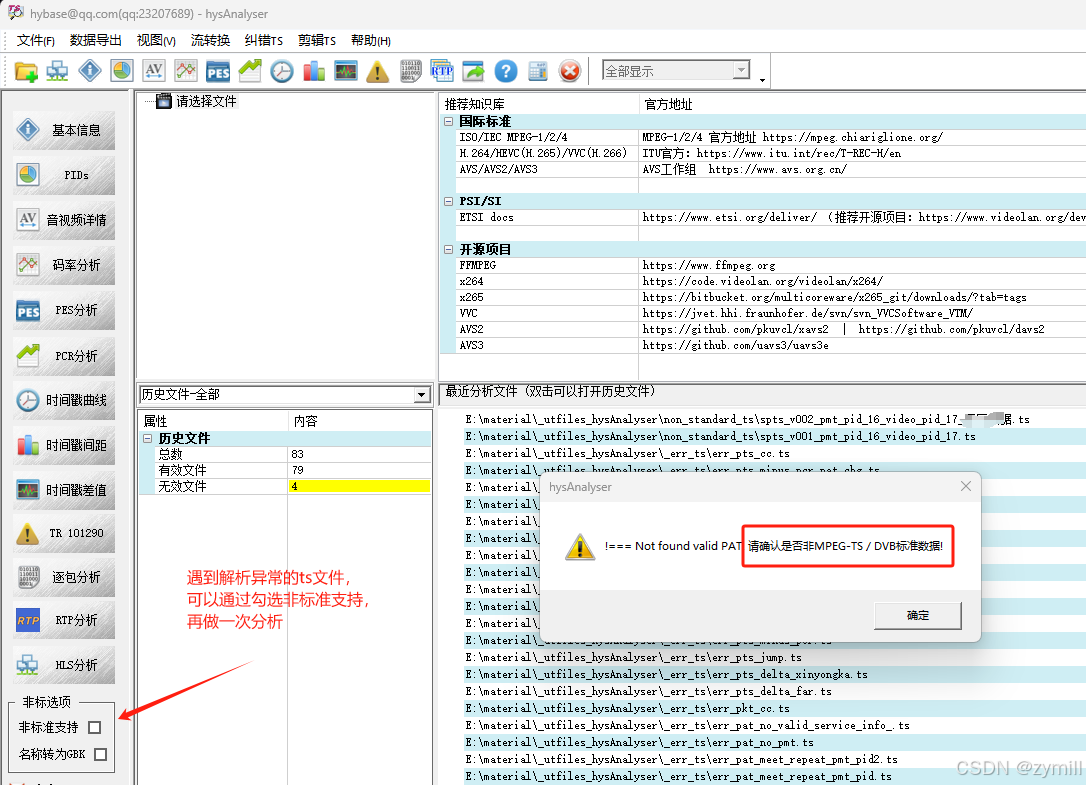Click the RTP toolbar icon
Viewport: 1086px width, 785px height.
pyautogui.click(x=442, y=71)
